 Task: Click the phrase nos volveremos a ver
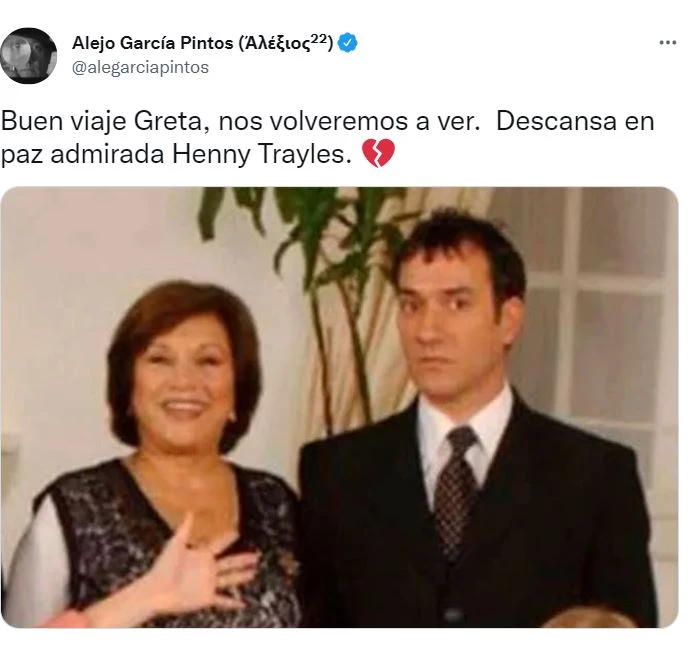click(349, 122)
